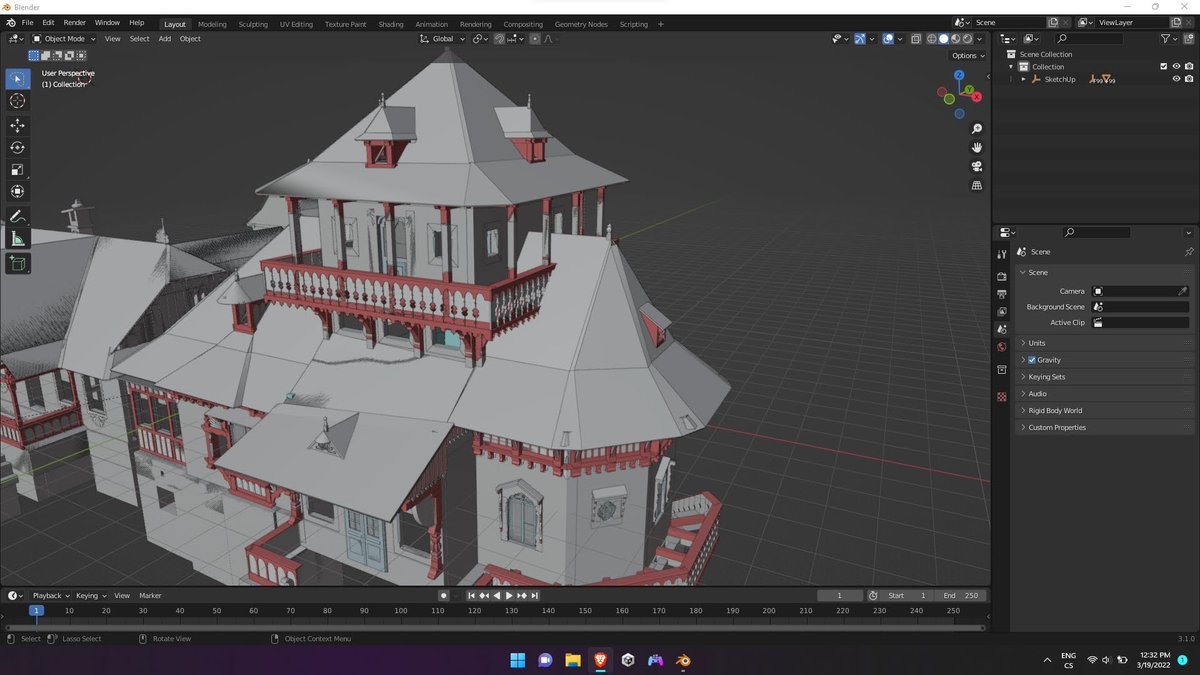Viewport: 1200px width, 675px height.
Task: Open the viewport Options dropdown
Action: tap(968, 55)
